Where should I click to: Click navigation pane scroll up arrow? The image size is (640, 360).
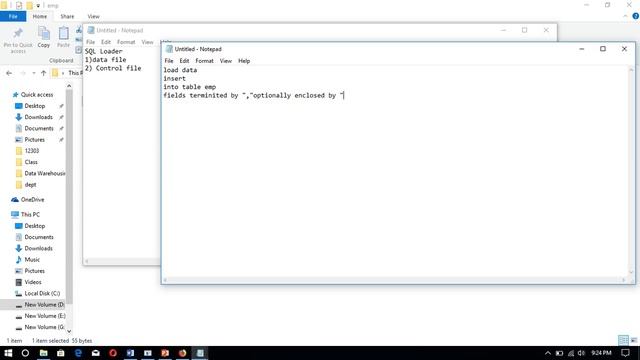(69, 86)
